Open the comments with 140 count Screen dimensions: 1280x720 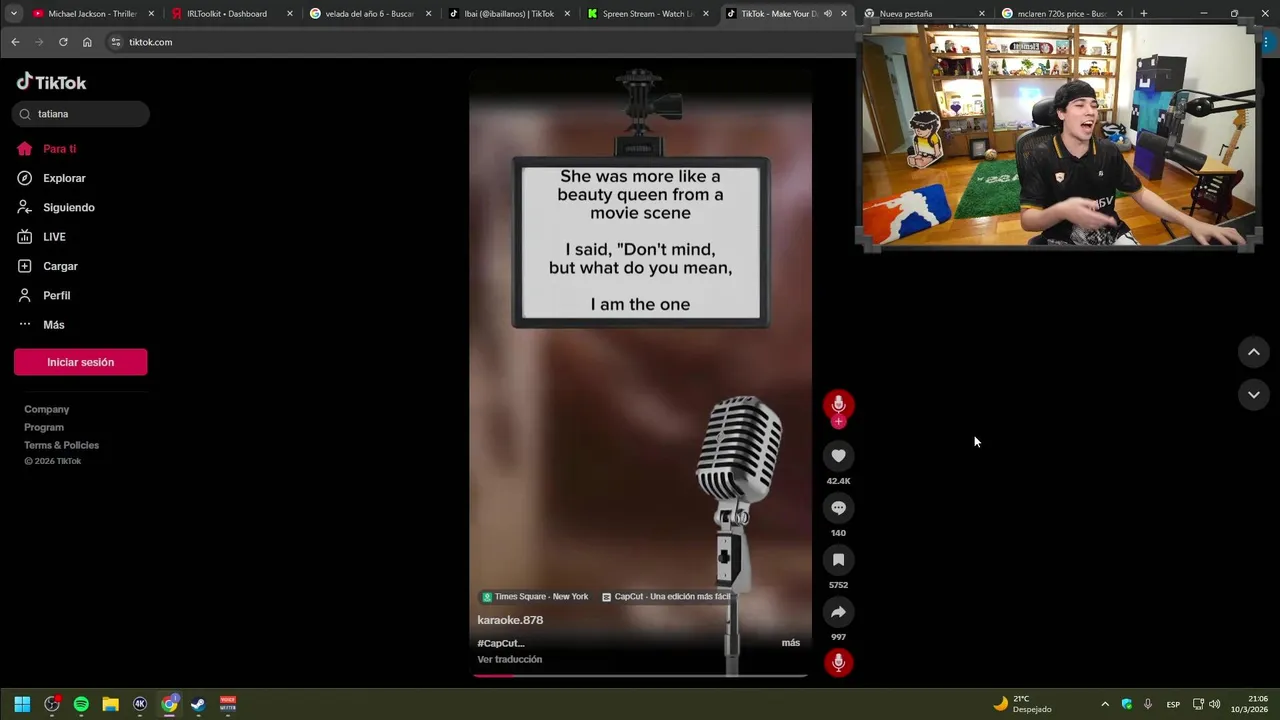point(838,508)
